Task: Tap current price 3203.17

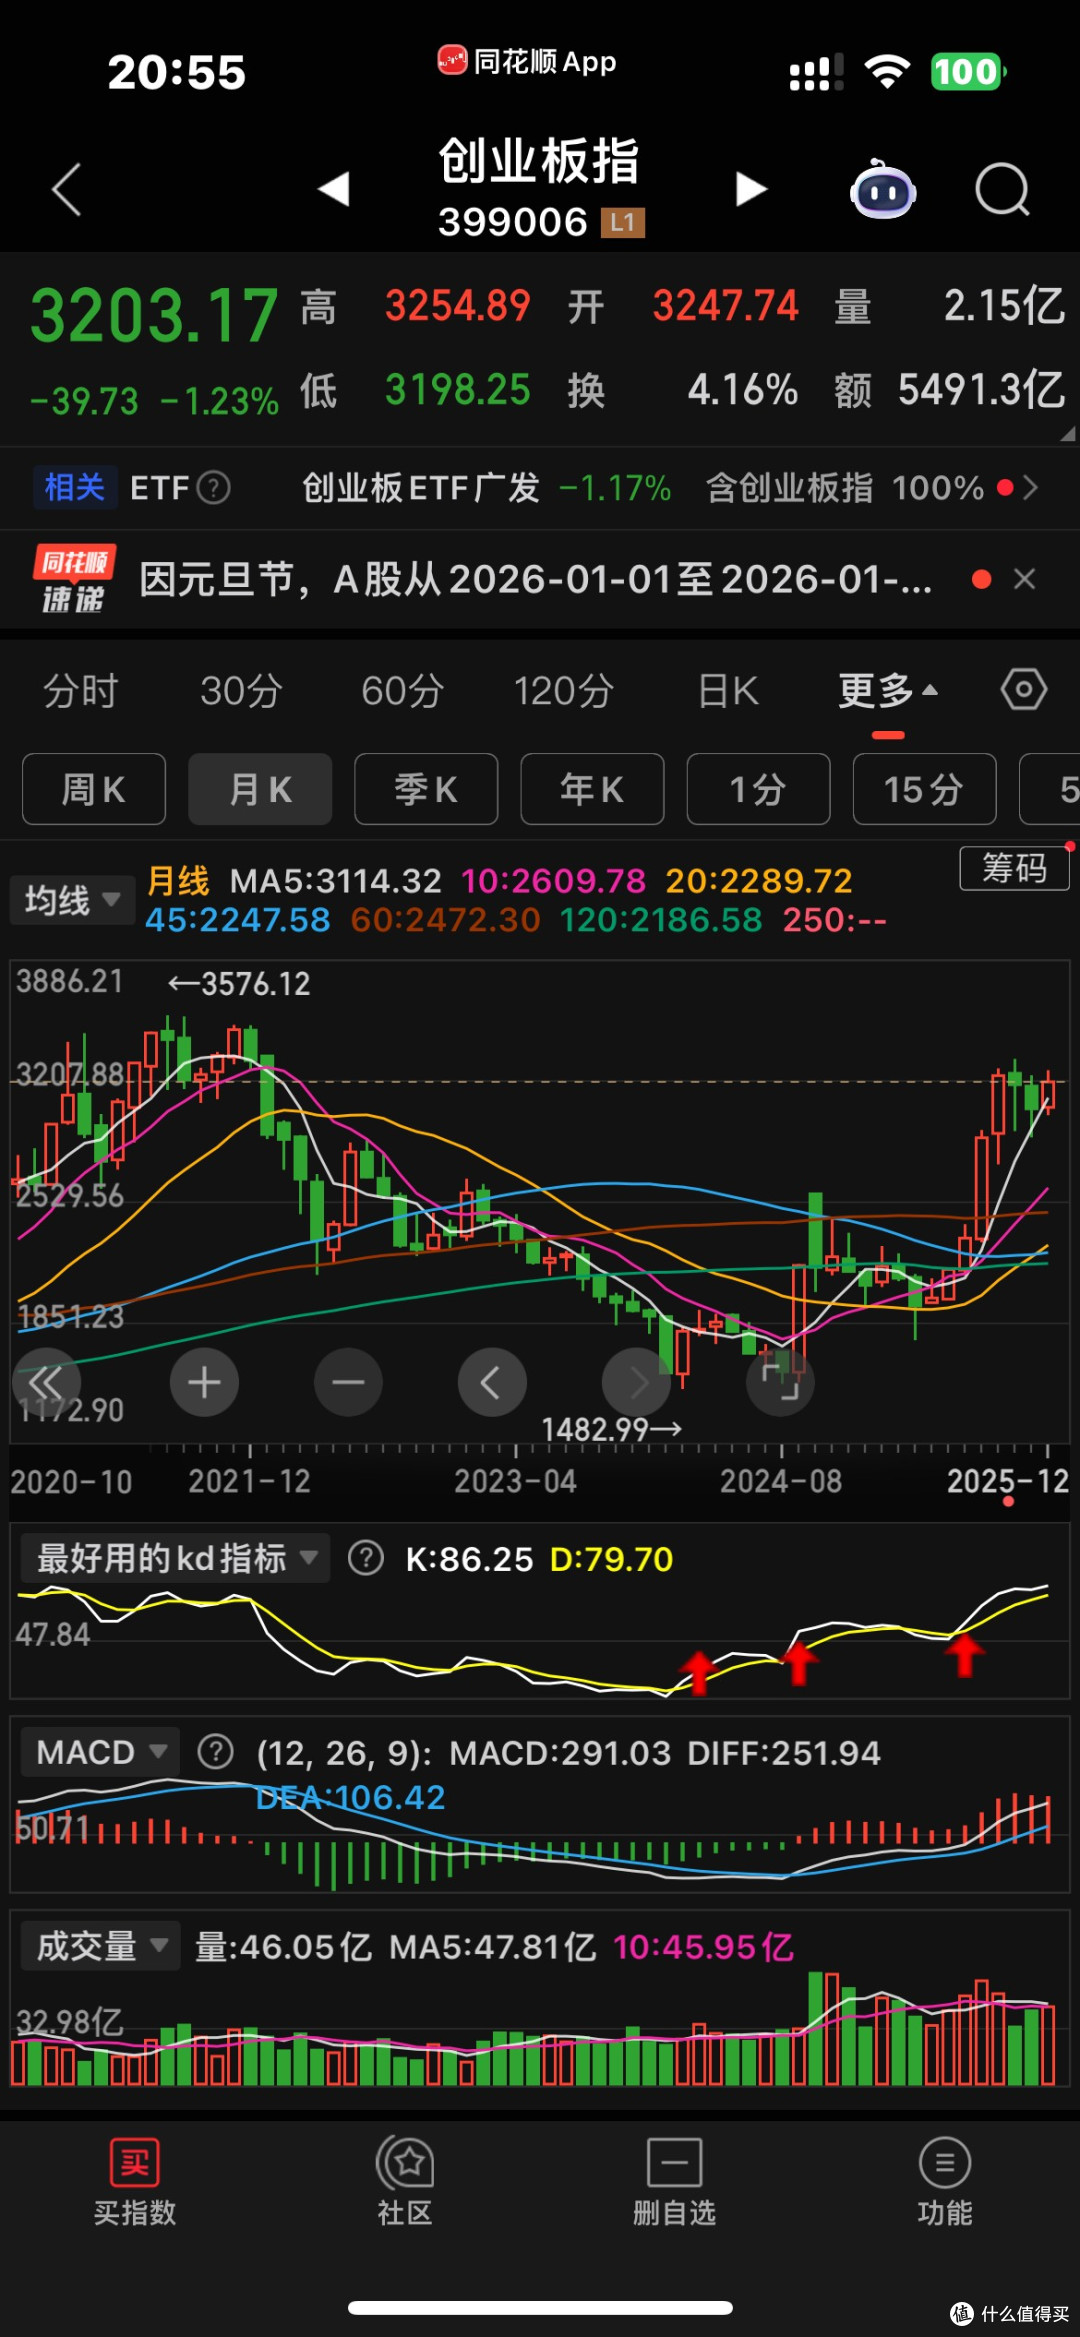Action: click(154, 316)
